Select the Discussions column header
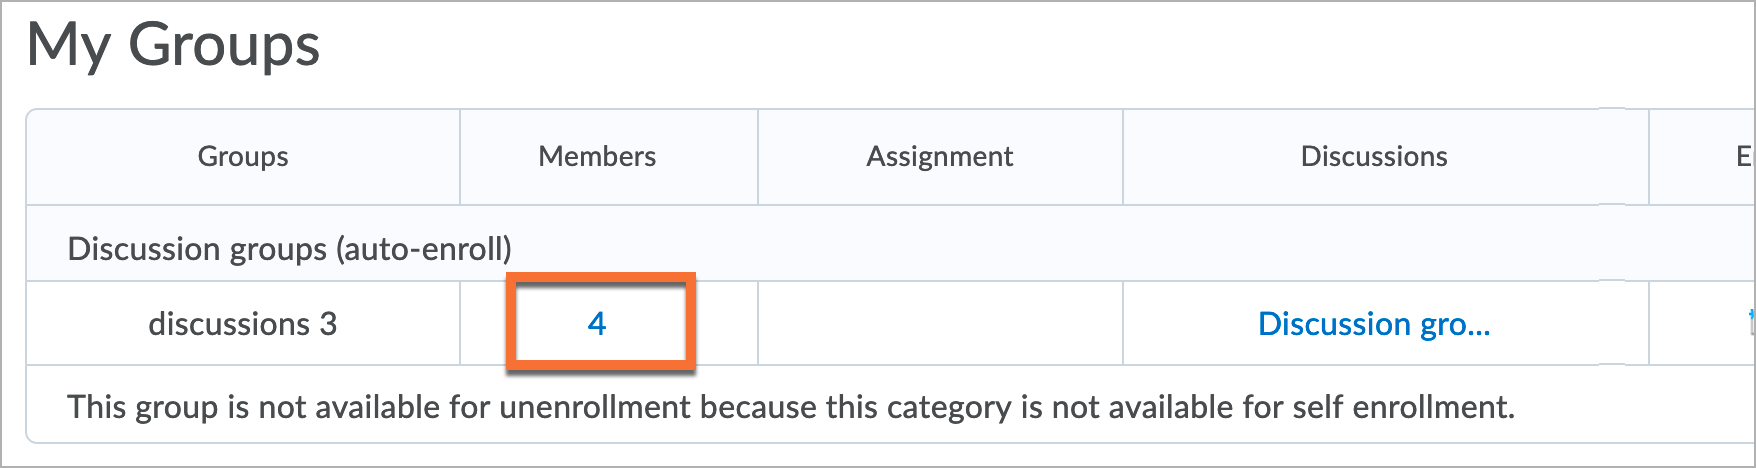The height and width of the screenshot is (468, 1756). coord(1373,156)
